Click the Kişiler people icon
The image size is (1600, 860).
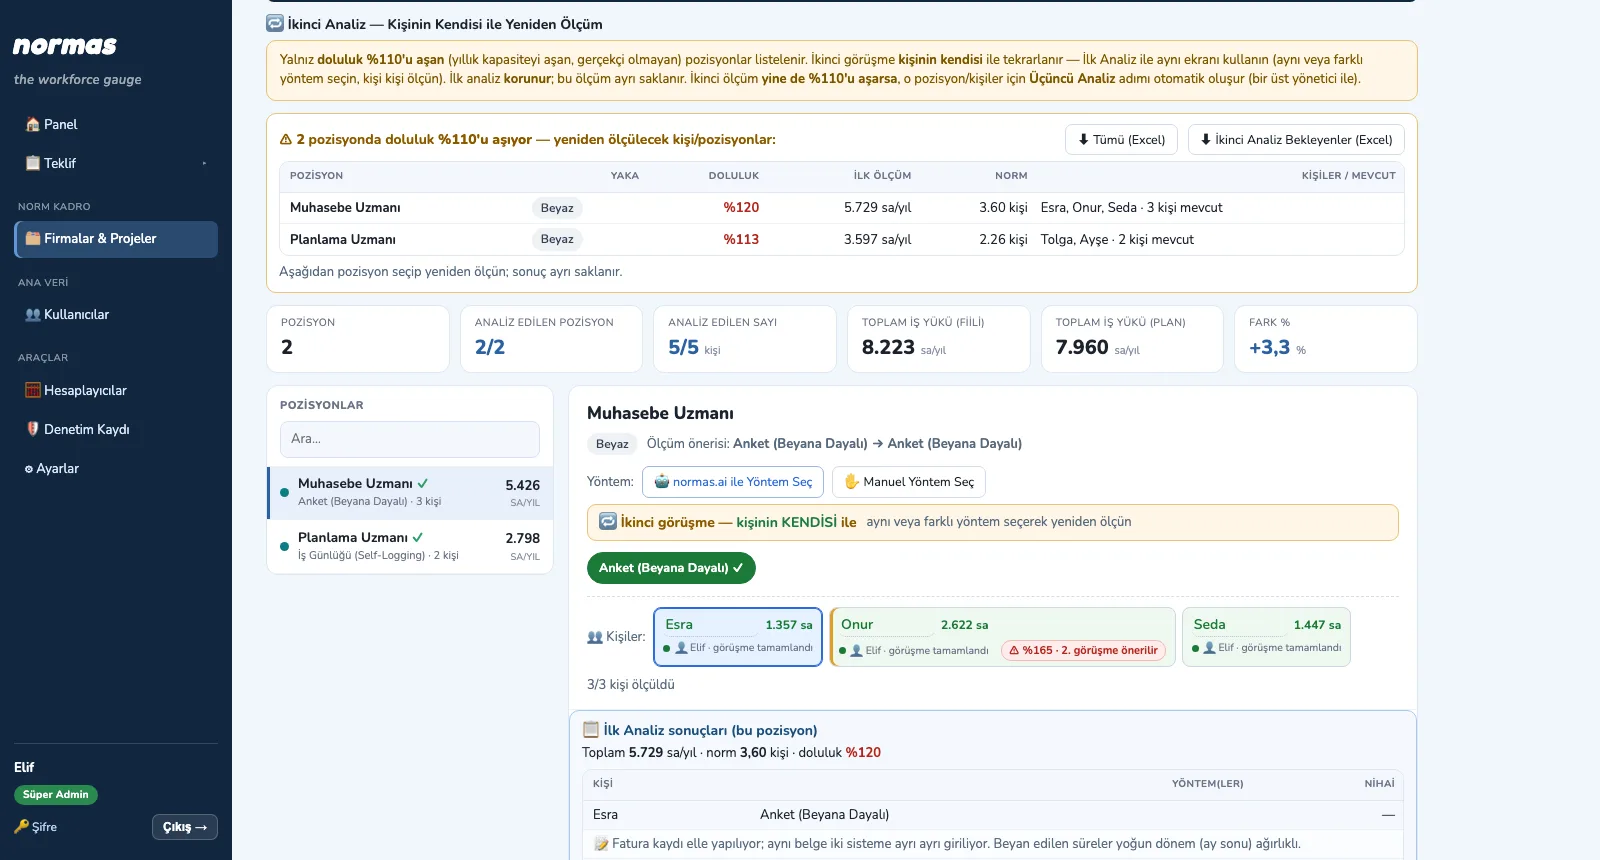tap(595, 637)
